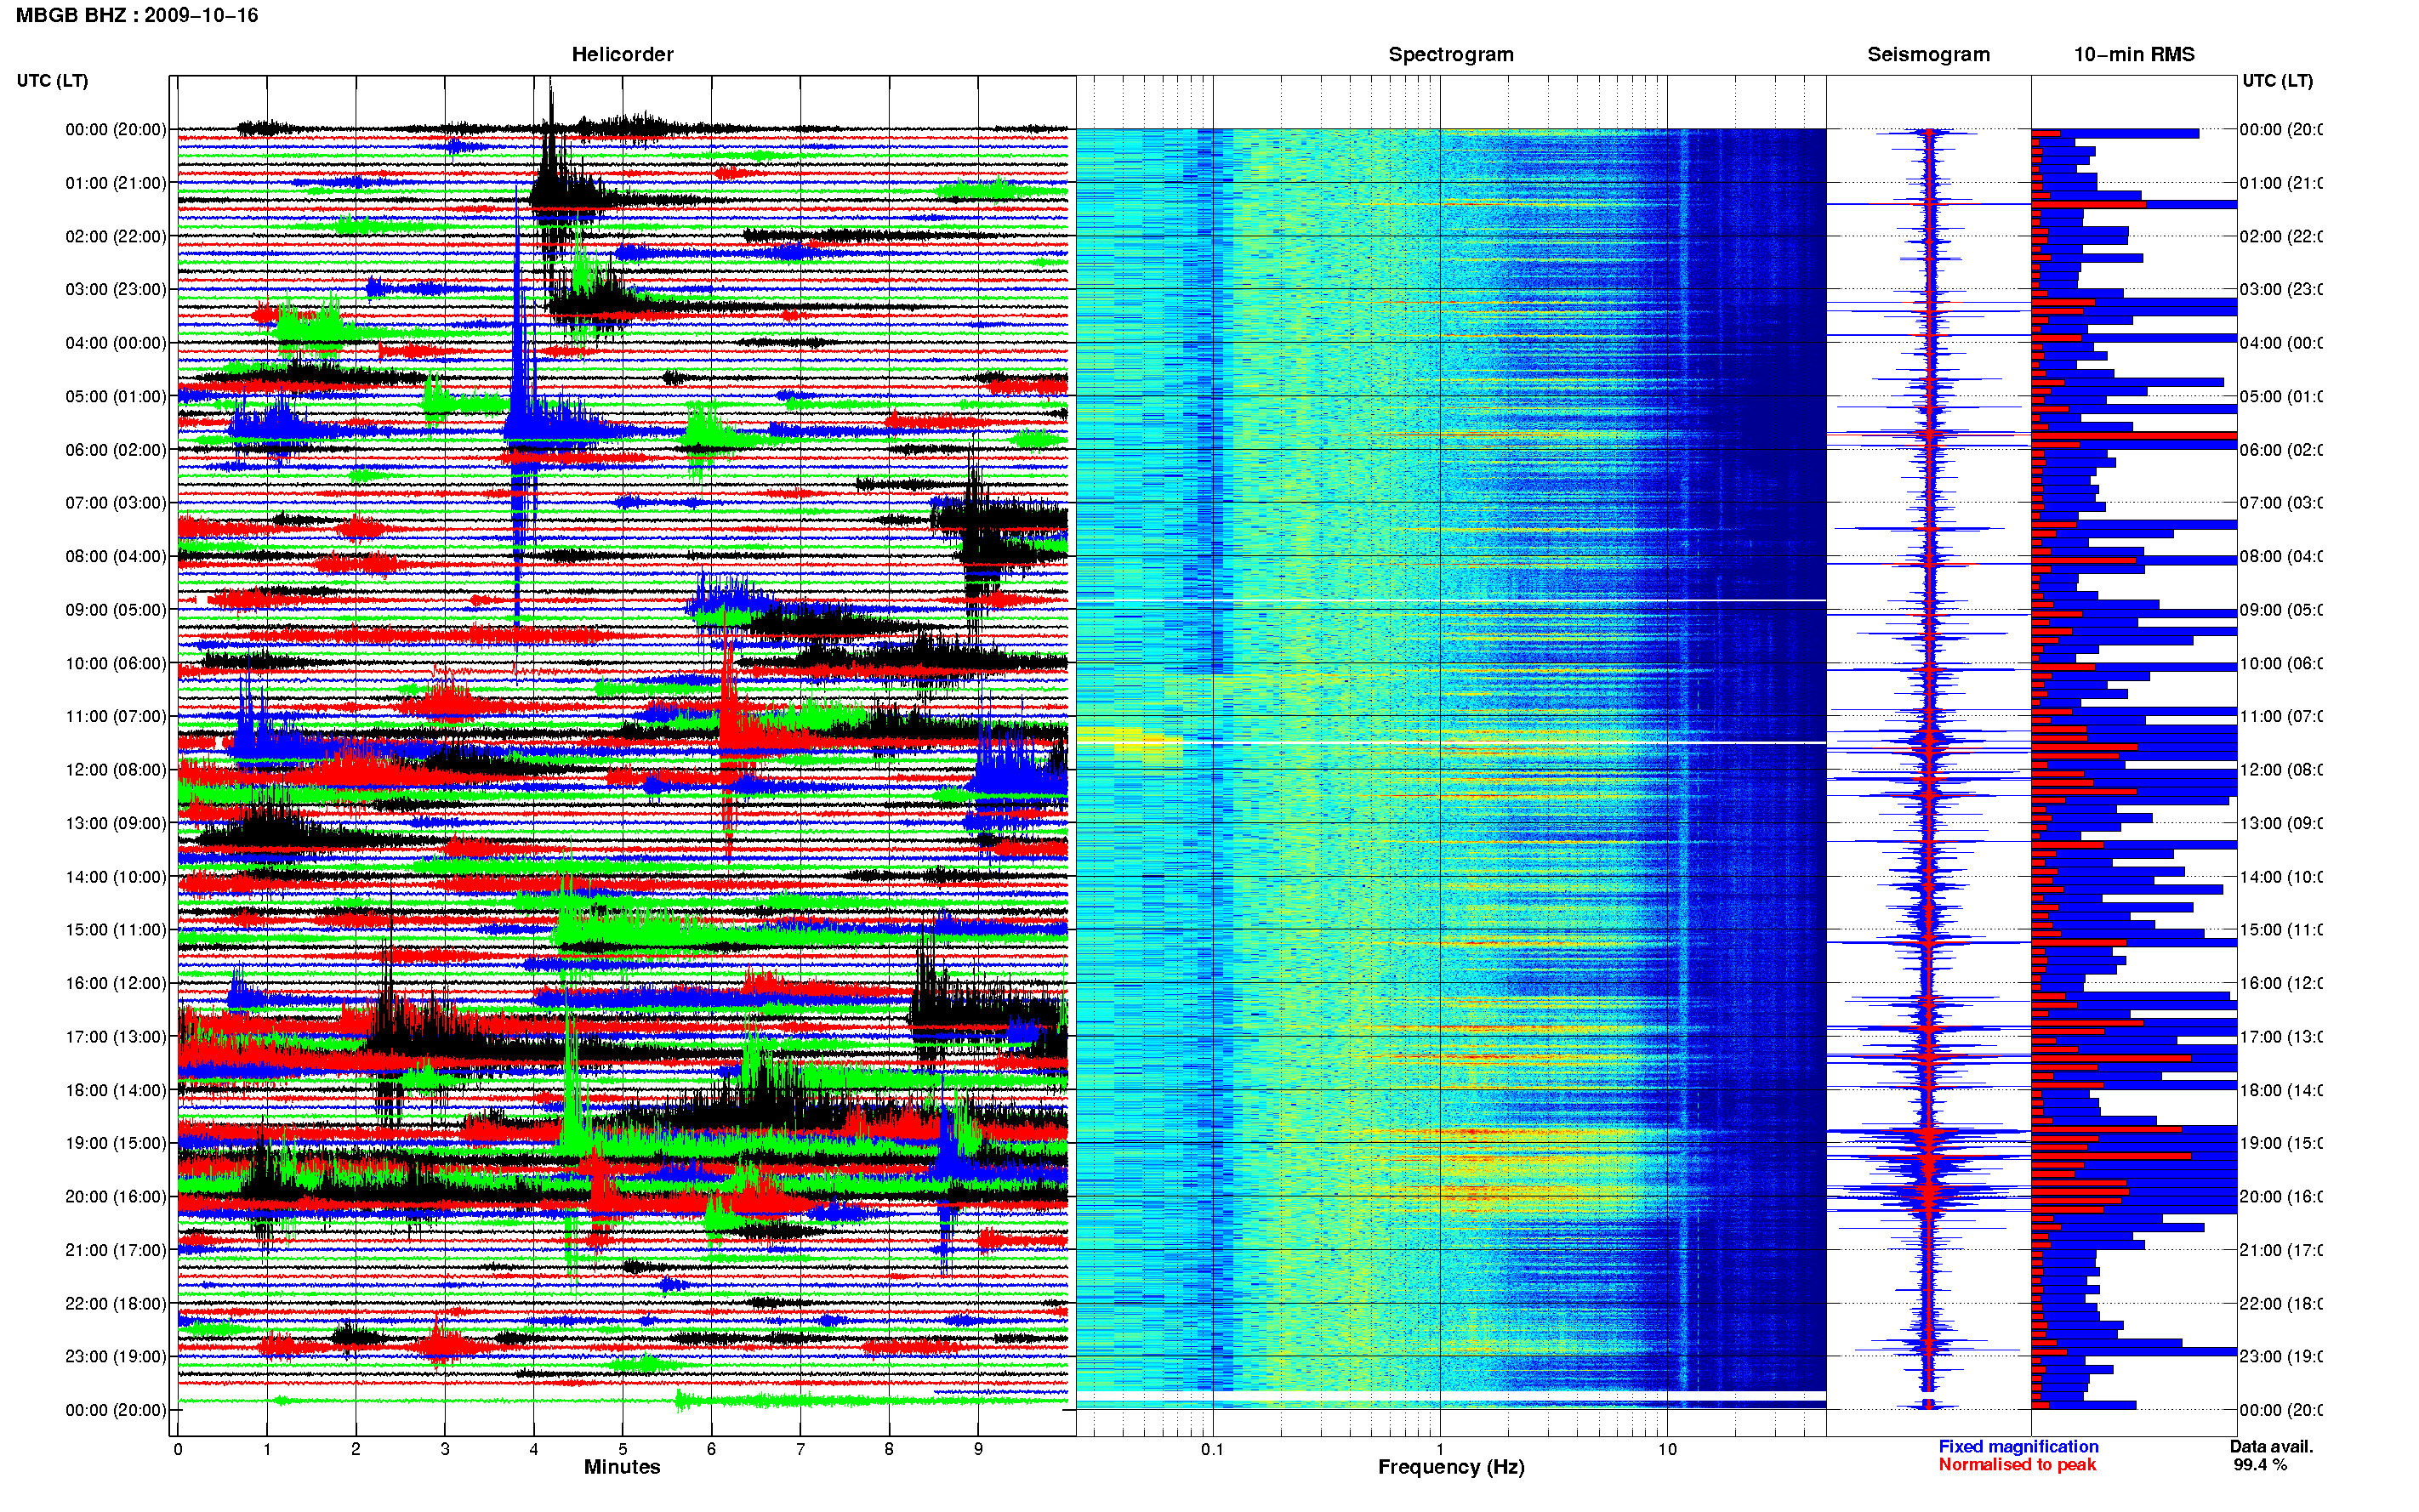Click the left 07:00 (03:00) time label

click(116, 503)
